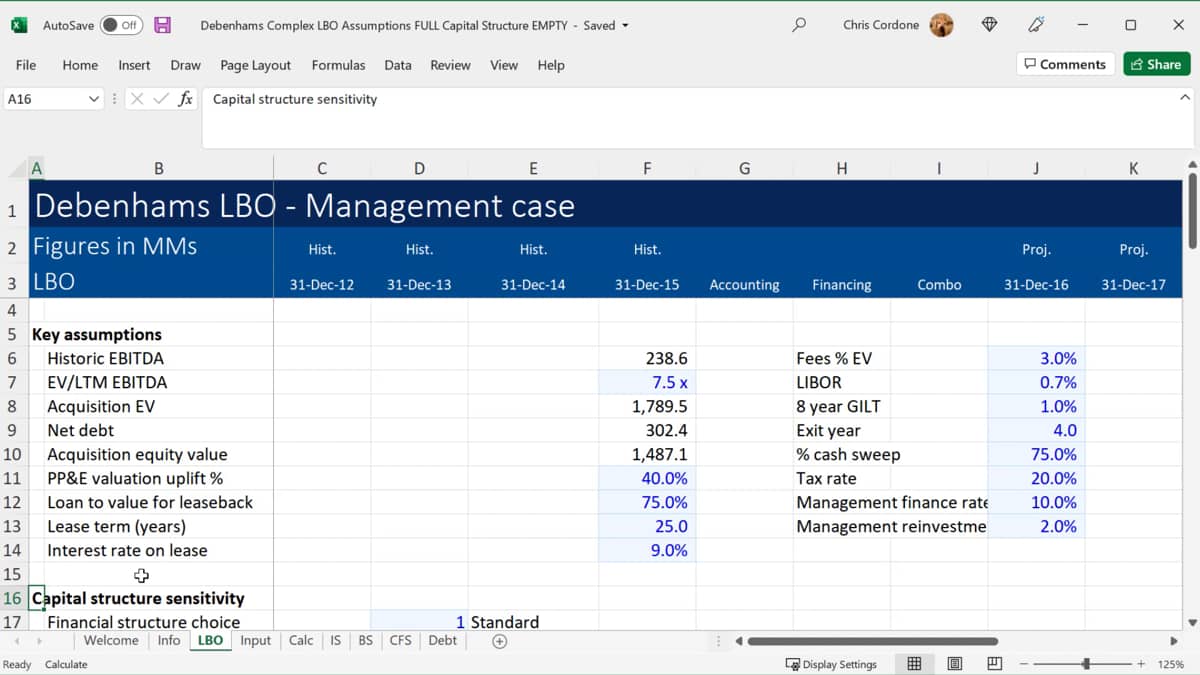This screenshot has height=675, width=1200.
Task: Switch to Normal view icon
Action: click(x=914, y=664)
